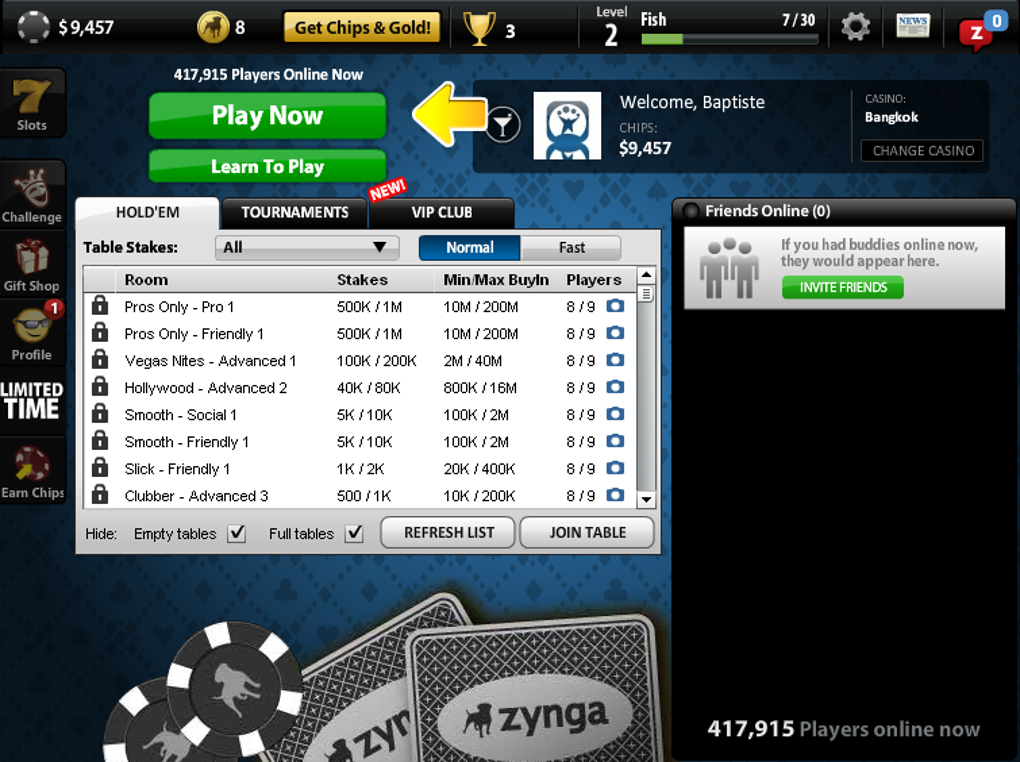Click the green Play Now button

tap(267, 116)
